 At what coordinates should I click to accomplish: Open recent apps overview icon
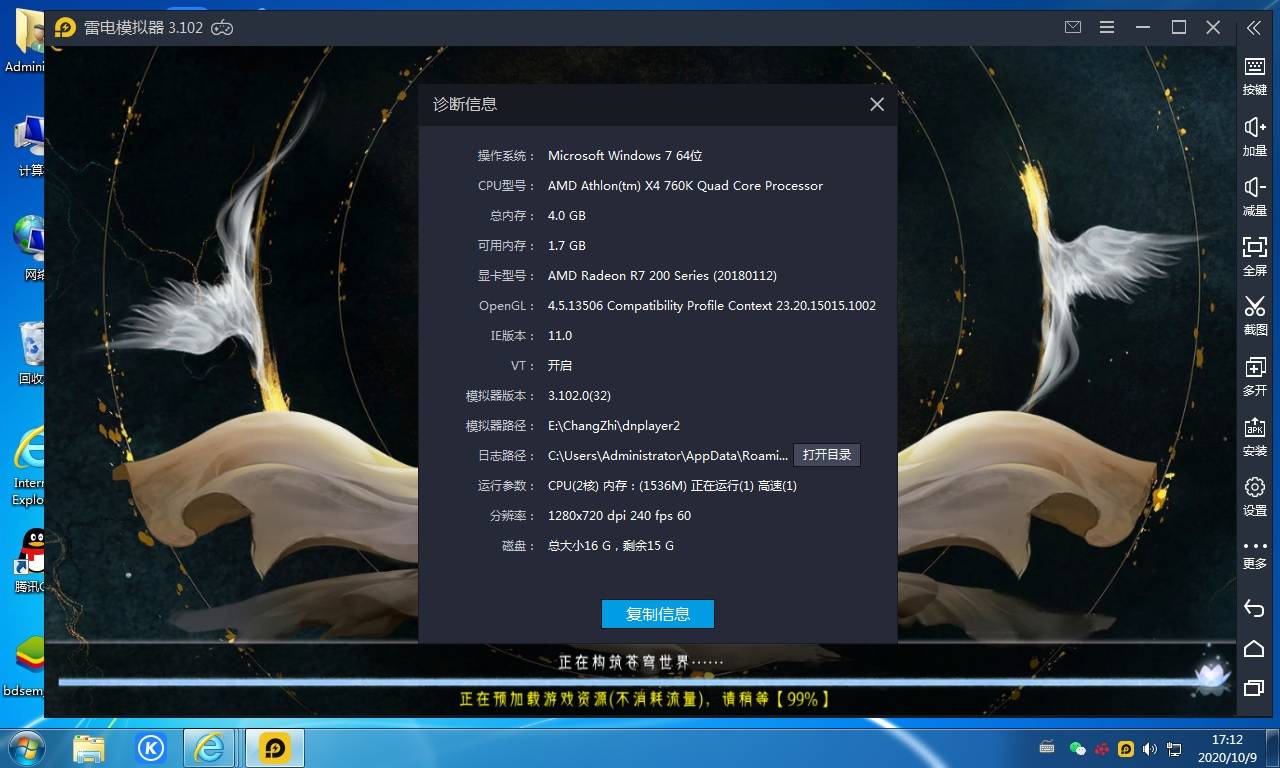coord(1254,688)
